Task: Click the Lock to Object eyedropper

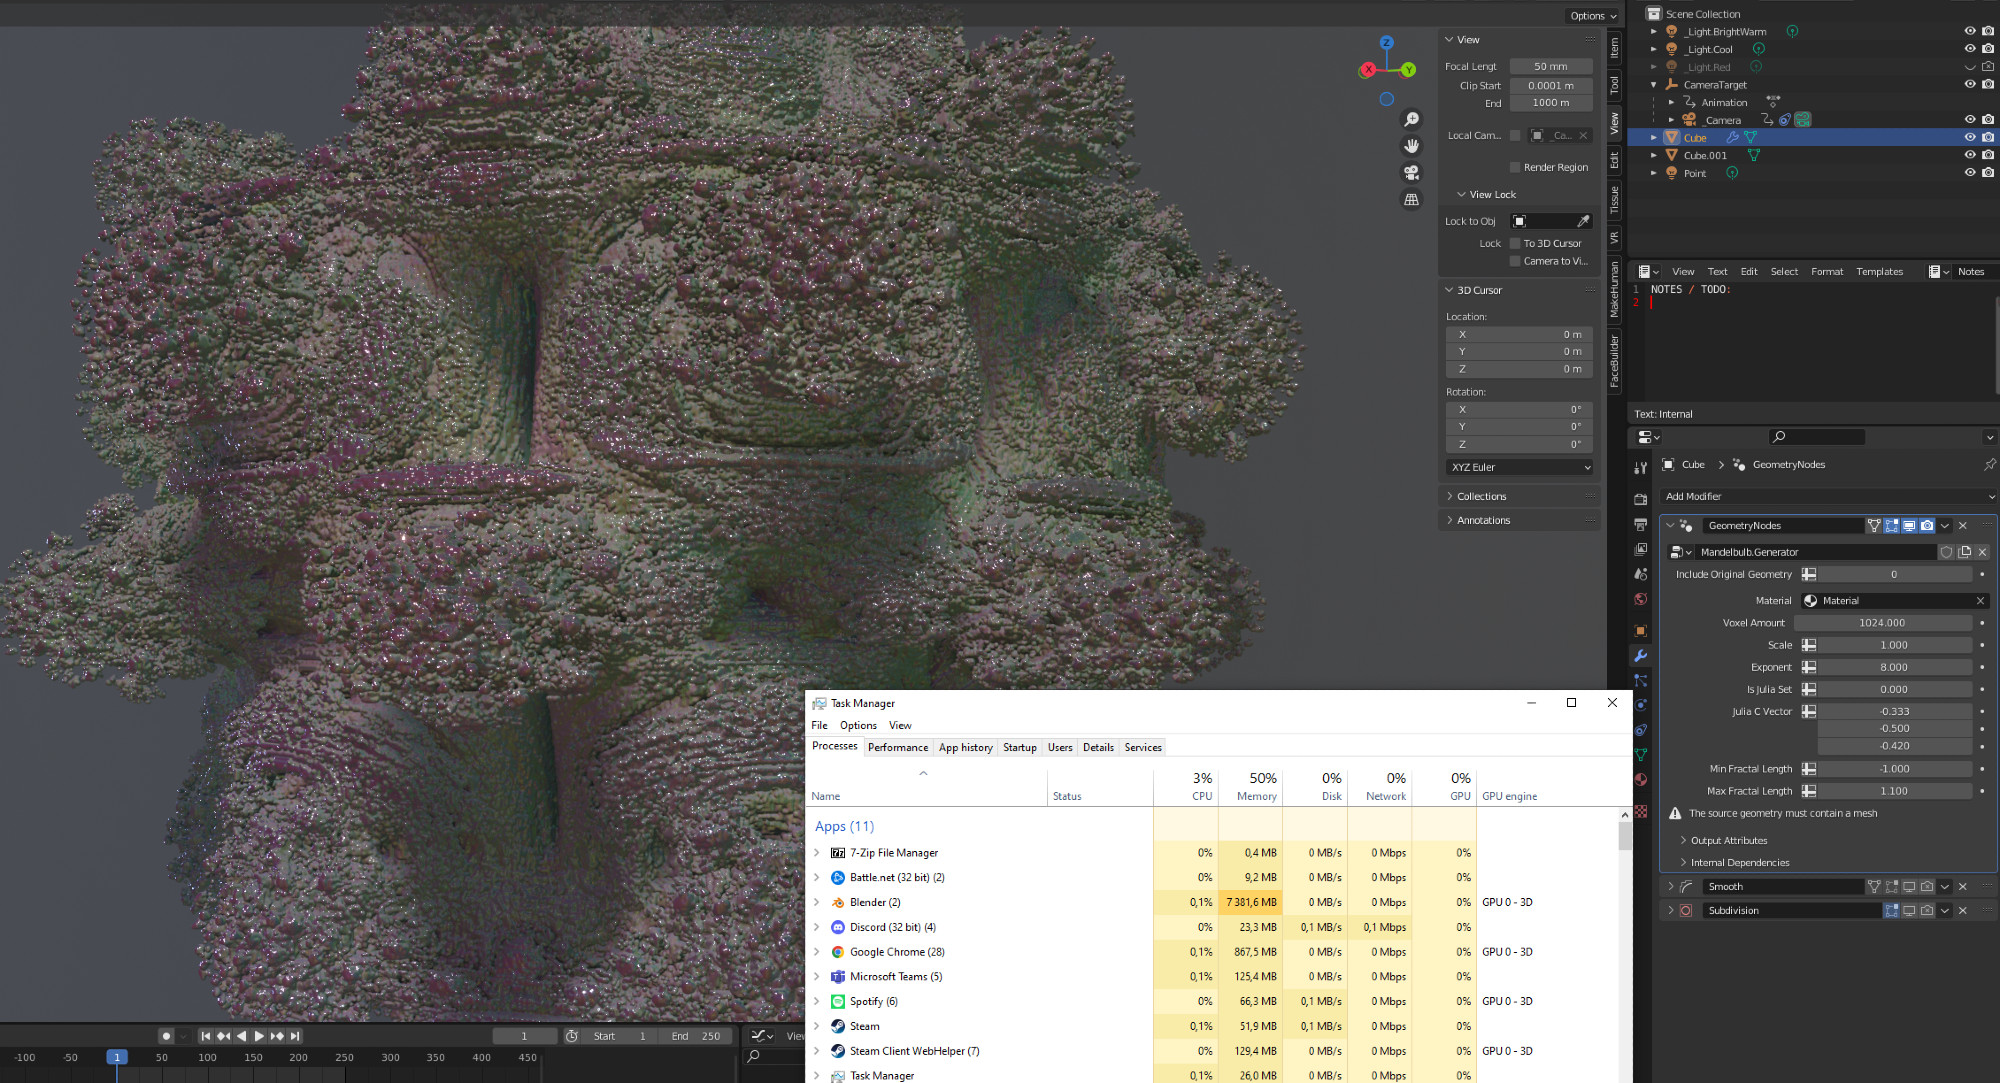Action: (x=1583, y=221)
